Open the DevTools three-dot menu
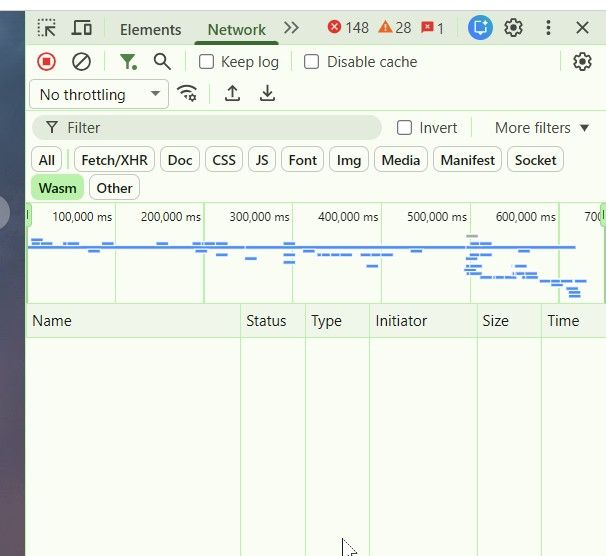 (548, 28)
